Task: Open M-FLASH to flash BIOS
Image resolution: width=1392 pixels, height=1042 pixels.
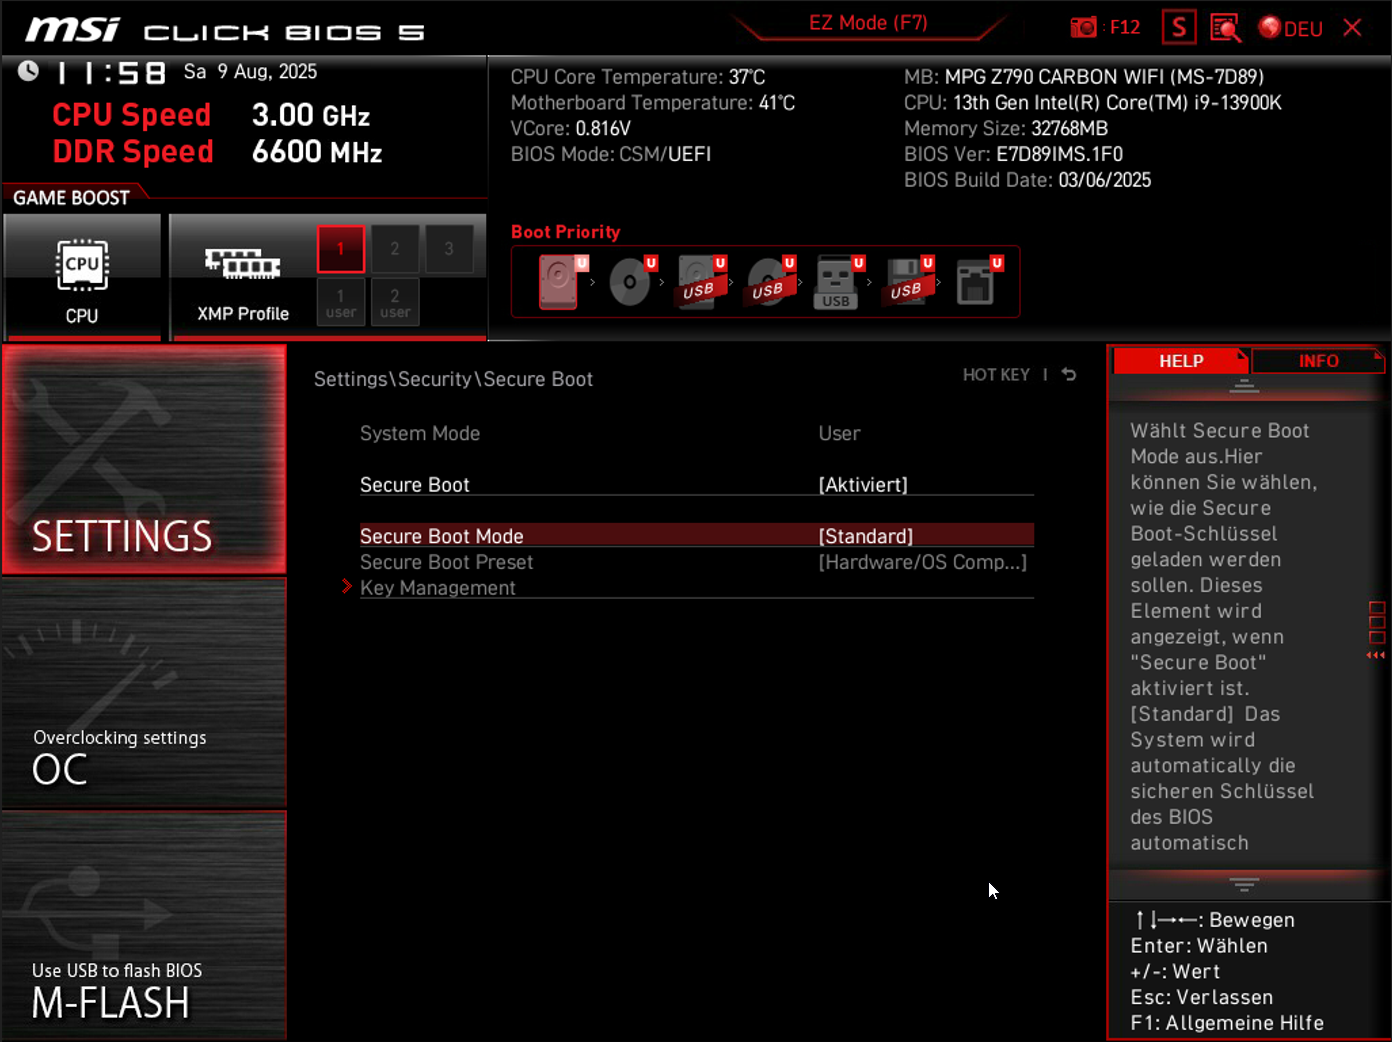Action: 144,925
